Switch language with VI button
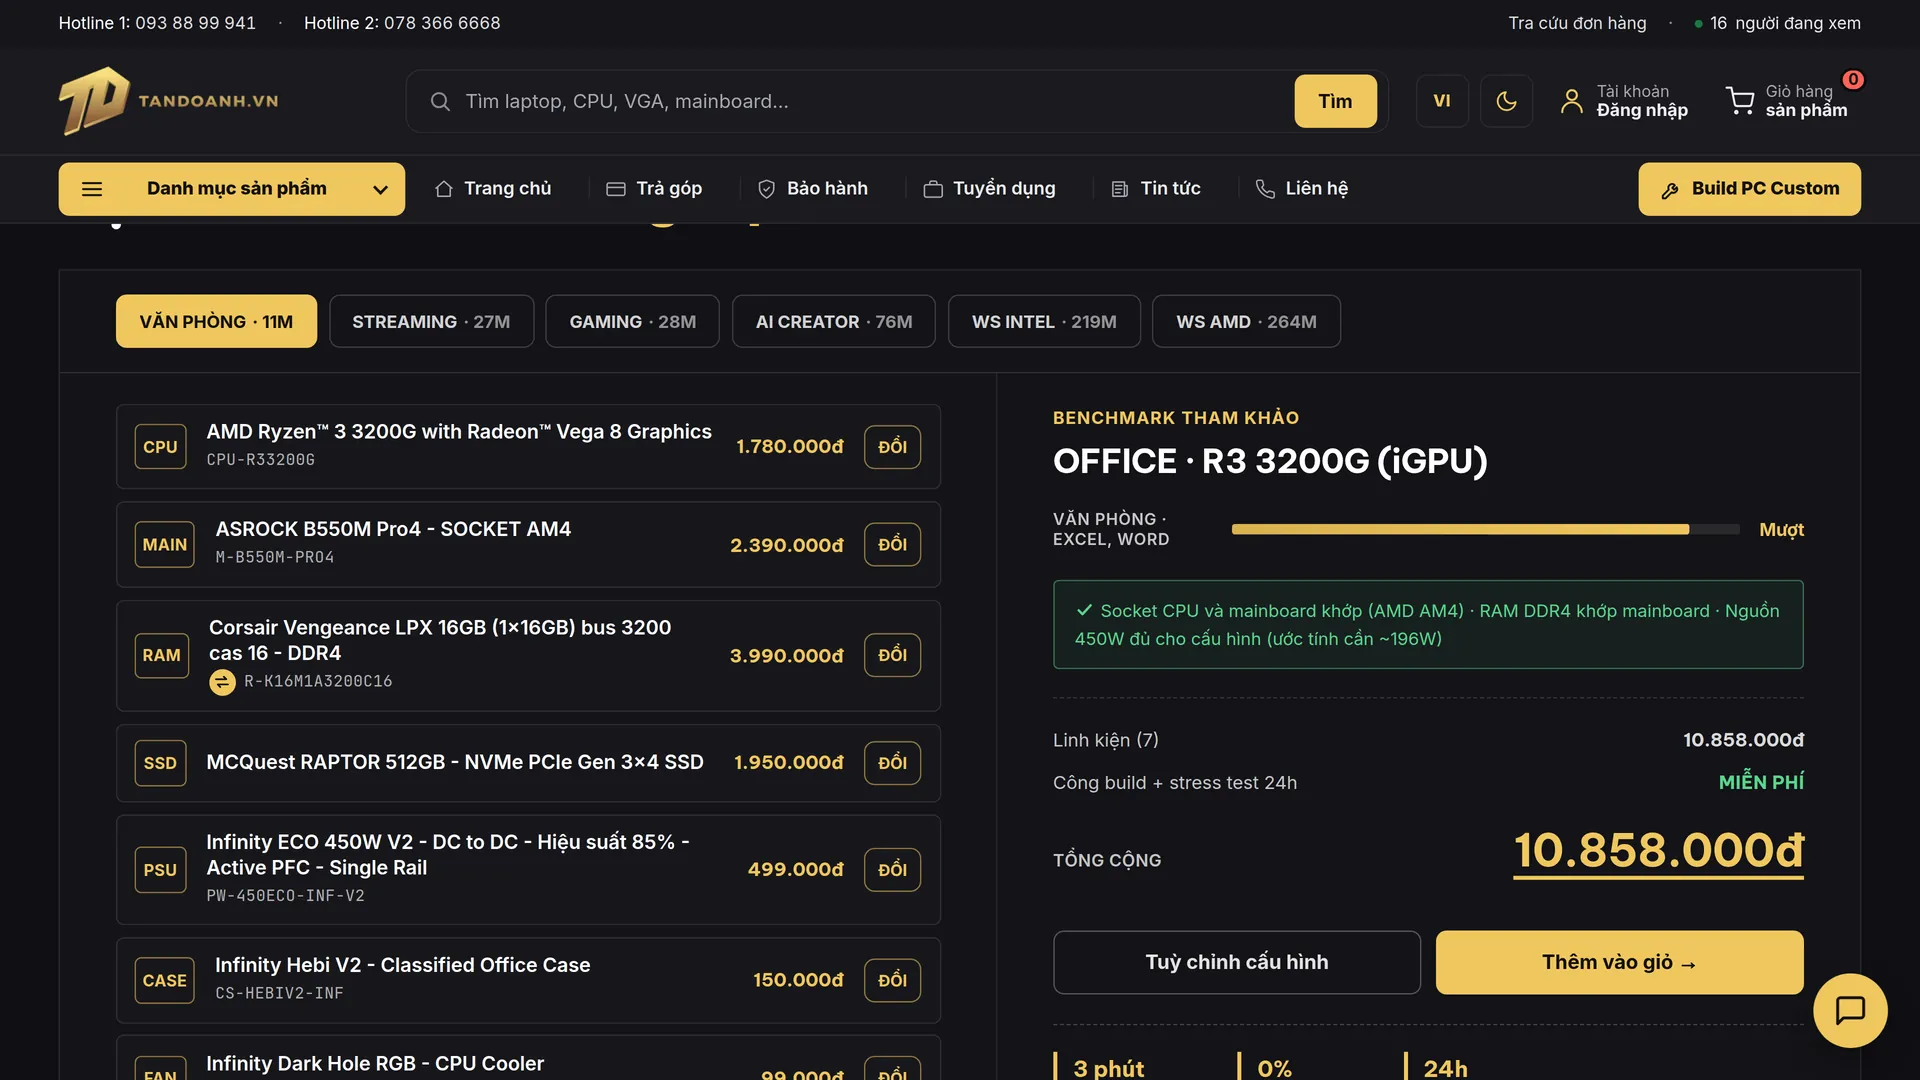1920x1080 pixels. pyautogui.click(x=1442, y=101)
